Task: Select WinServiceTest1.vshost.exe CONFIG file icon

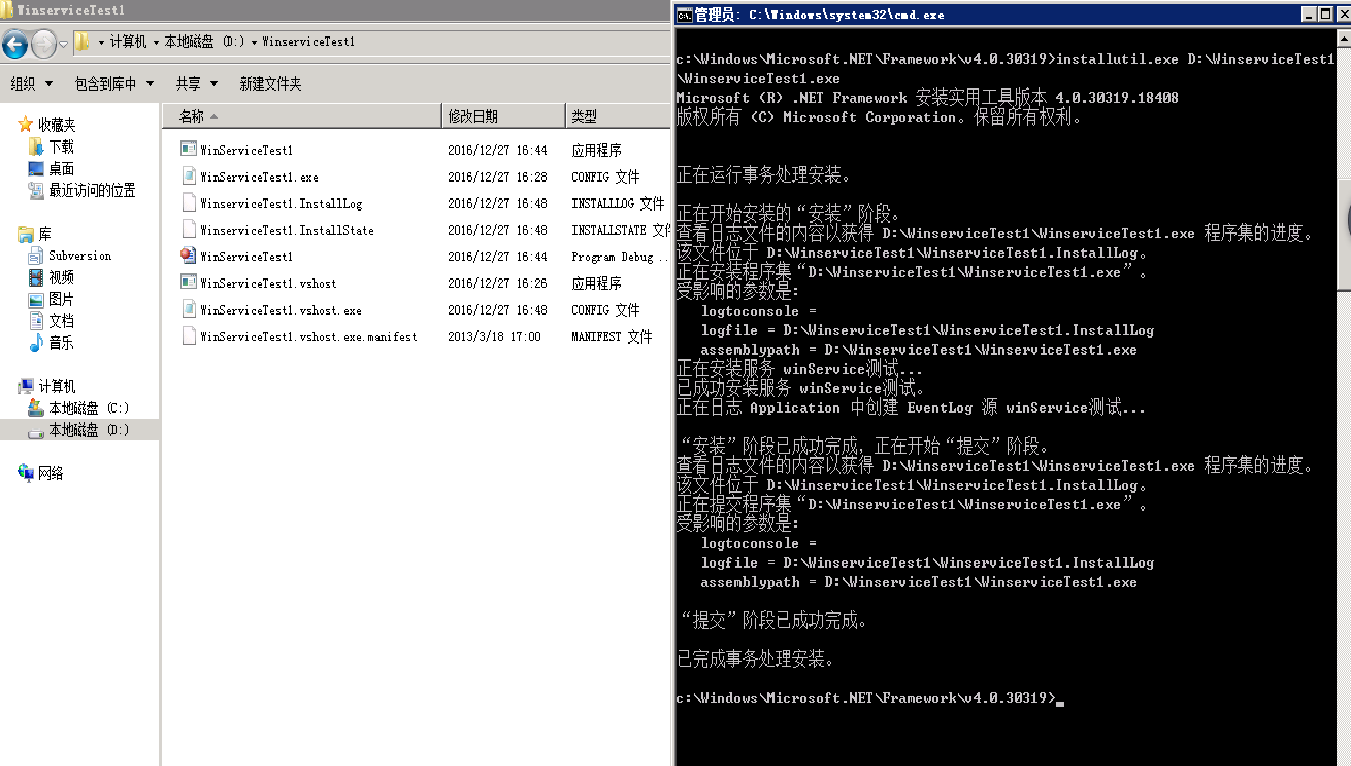Action: 189,310
